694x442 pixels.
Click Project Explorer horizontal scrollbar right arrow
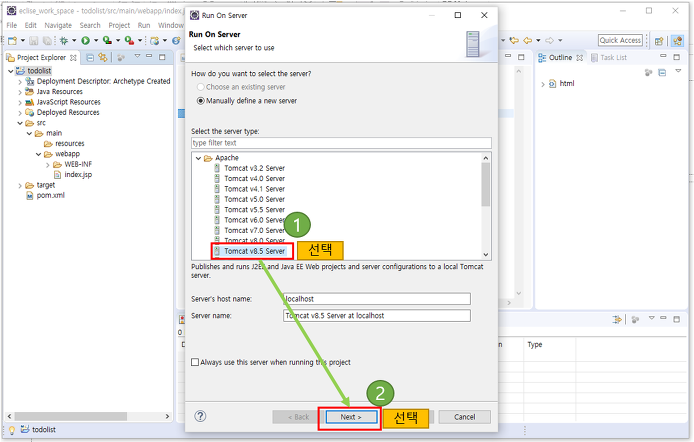tap(167, 416)
